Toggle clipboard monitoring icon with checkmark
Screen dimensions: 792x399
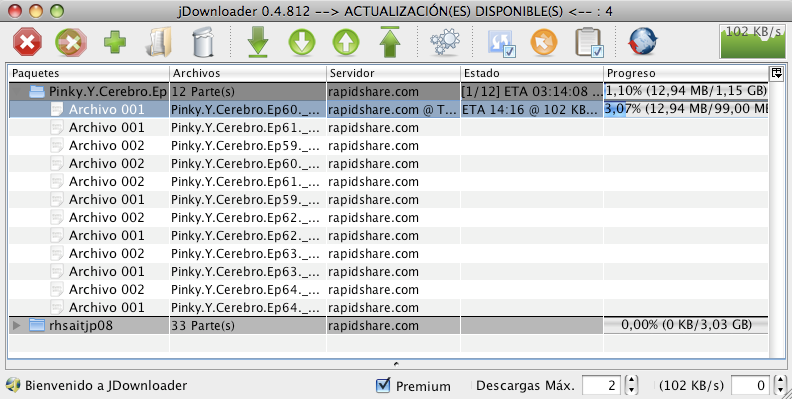(589, 42)
